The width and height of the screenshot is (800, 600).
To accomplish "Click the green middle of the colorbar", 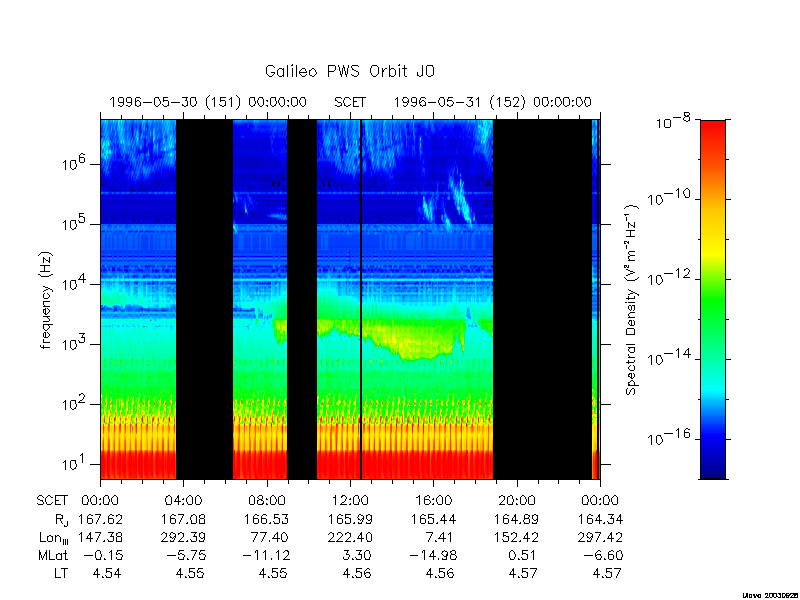I will [713, 306].
